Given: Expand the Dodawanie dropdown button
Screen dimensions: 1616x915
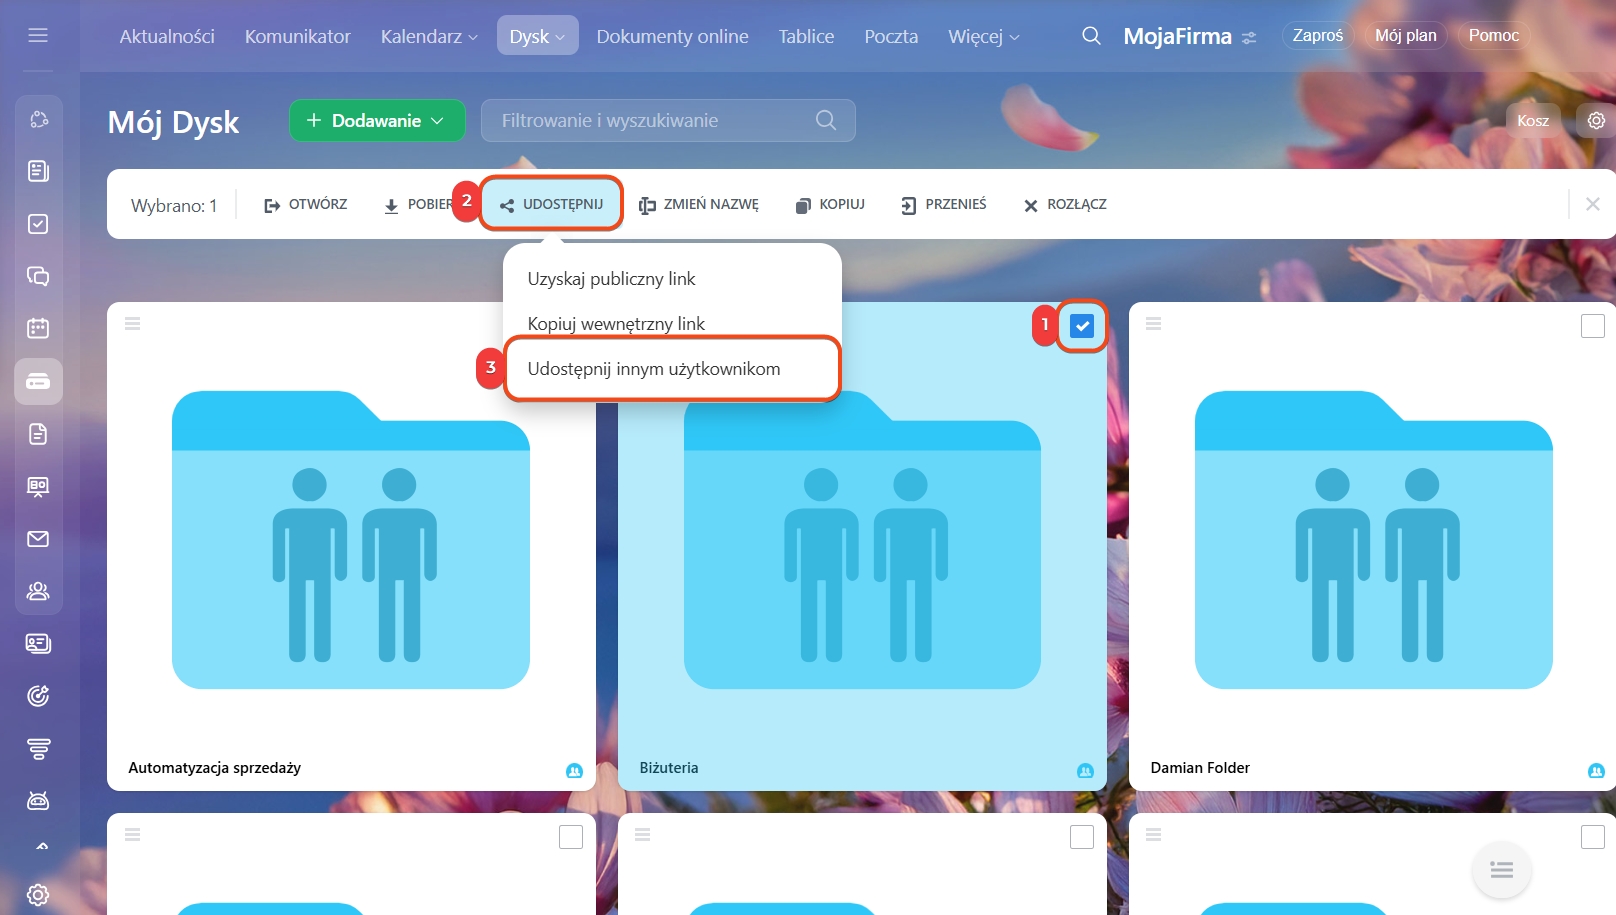Looking at the screenshot, I should tap(377, 120).
